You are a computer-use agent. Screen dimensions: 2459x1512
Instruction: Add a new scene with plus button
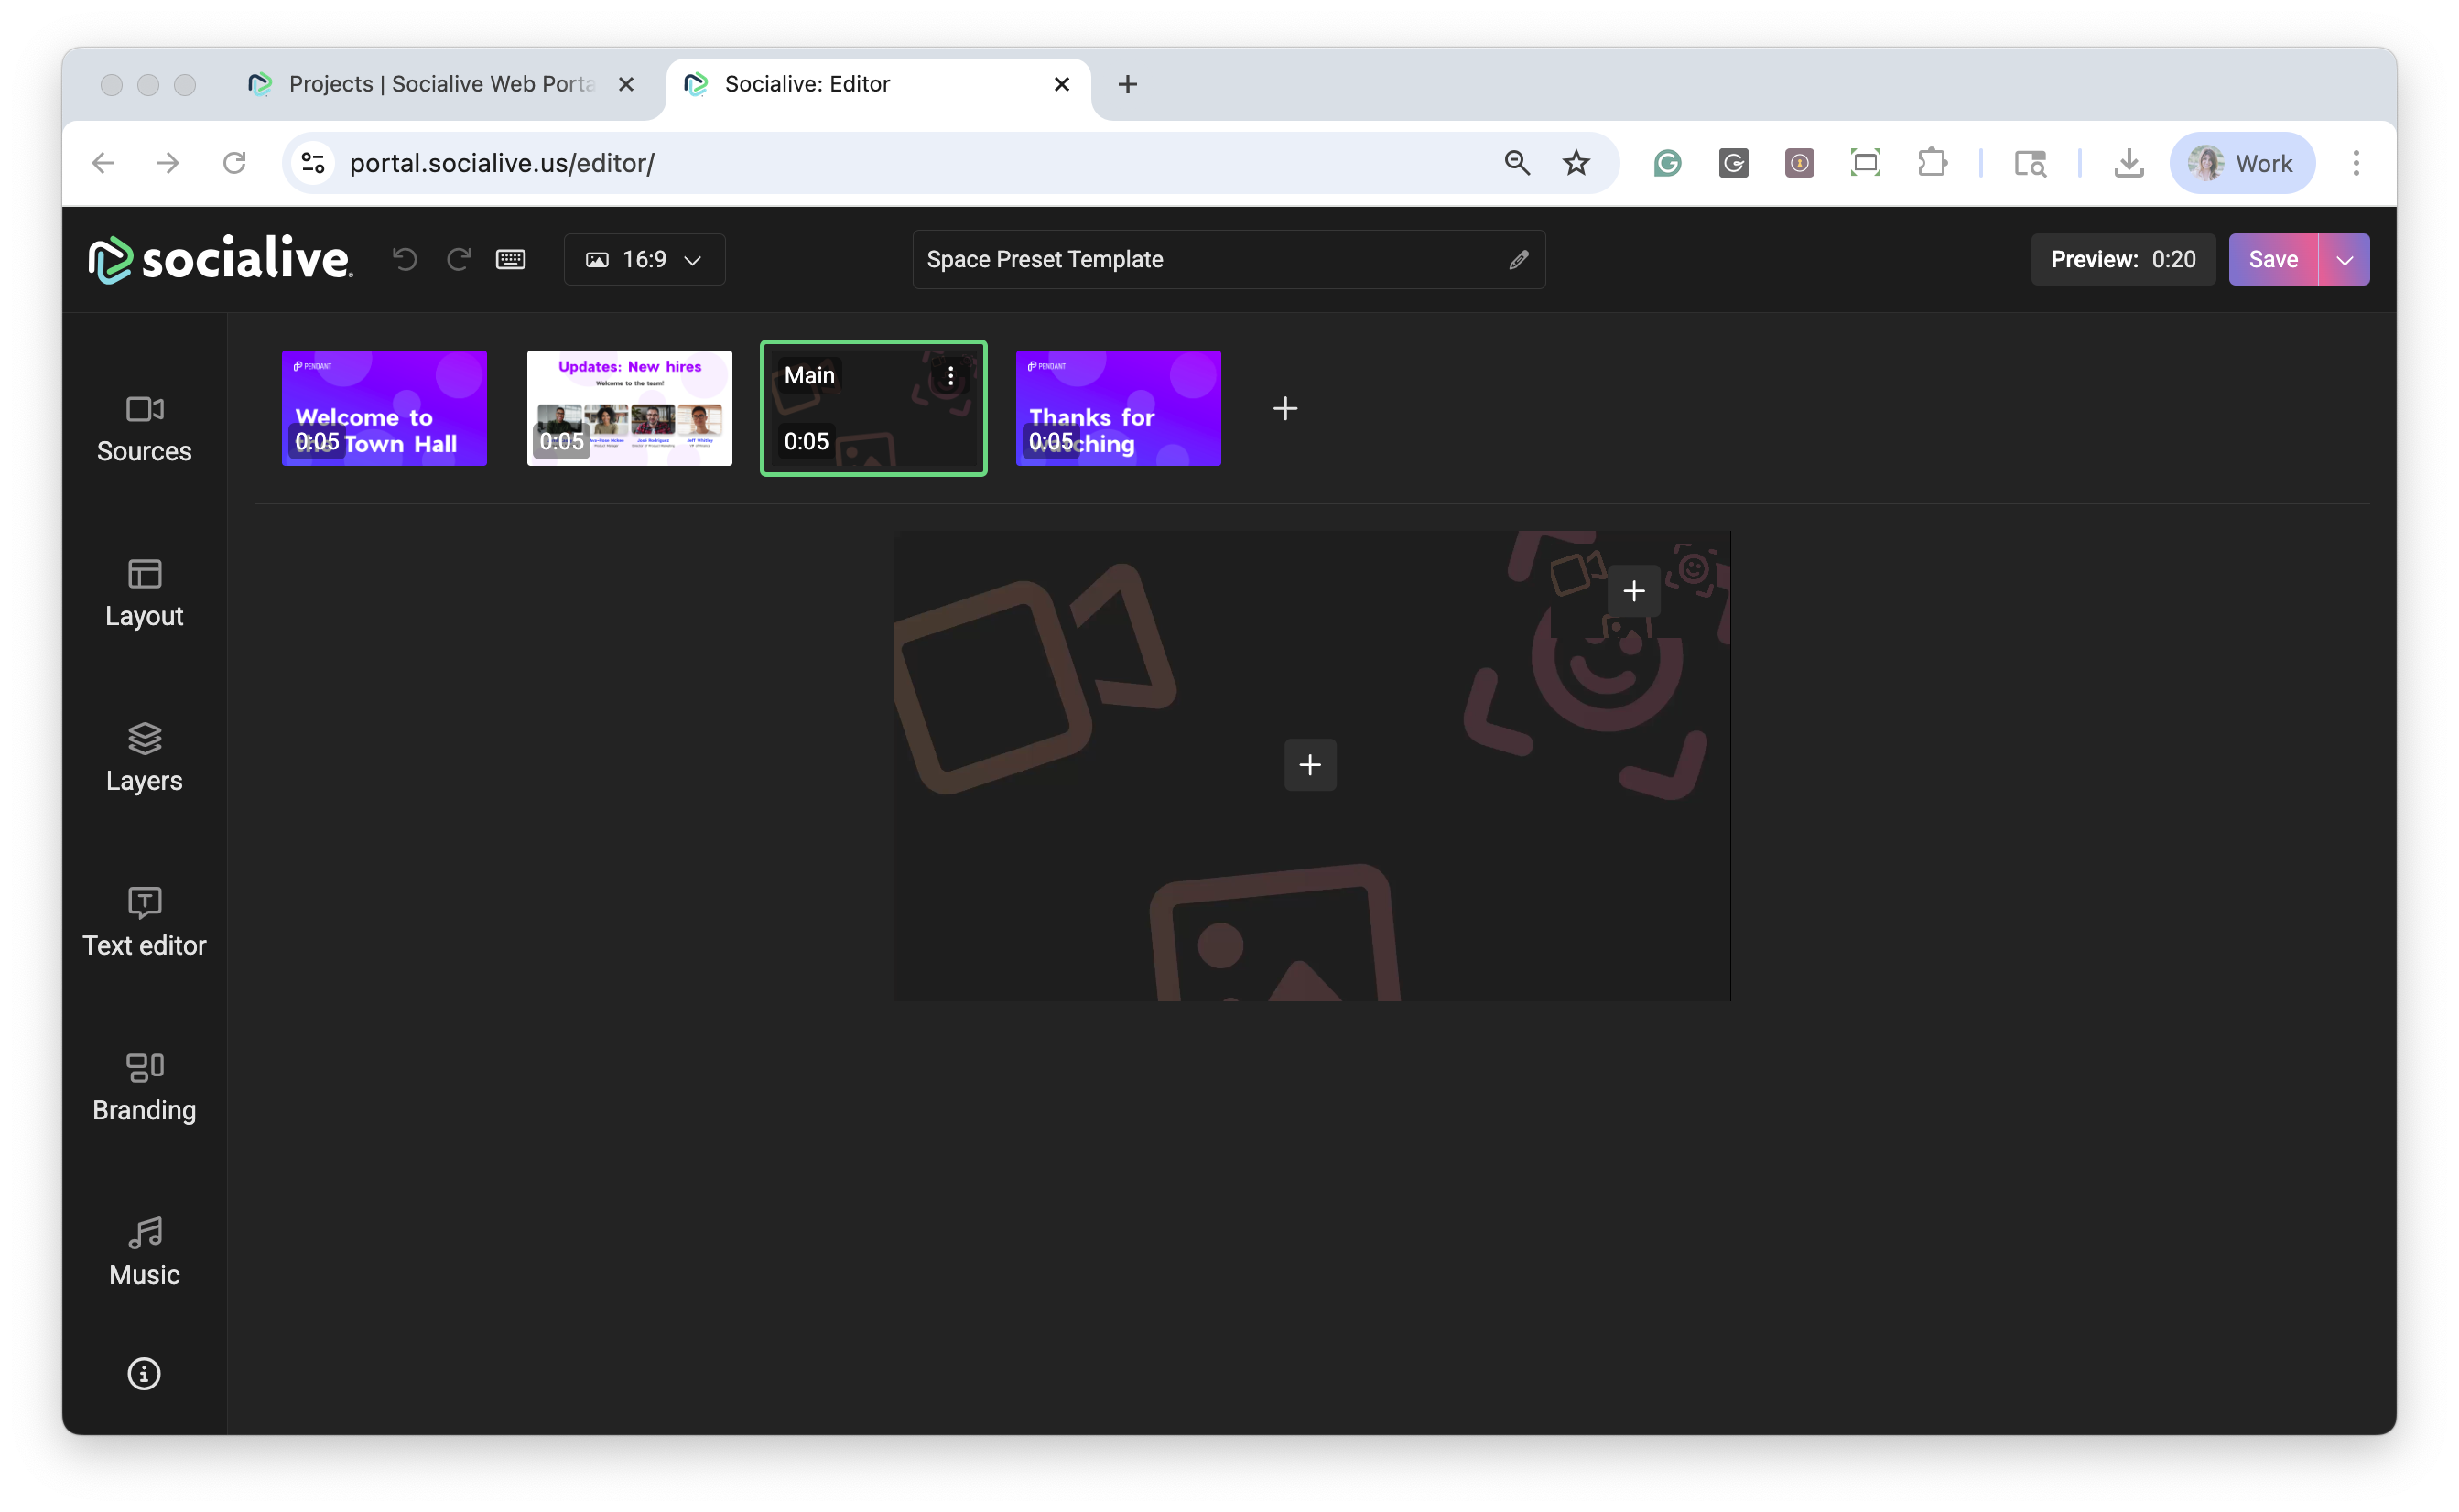tap(1285, 408)
